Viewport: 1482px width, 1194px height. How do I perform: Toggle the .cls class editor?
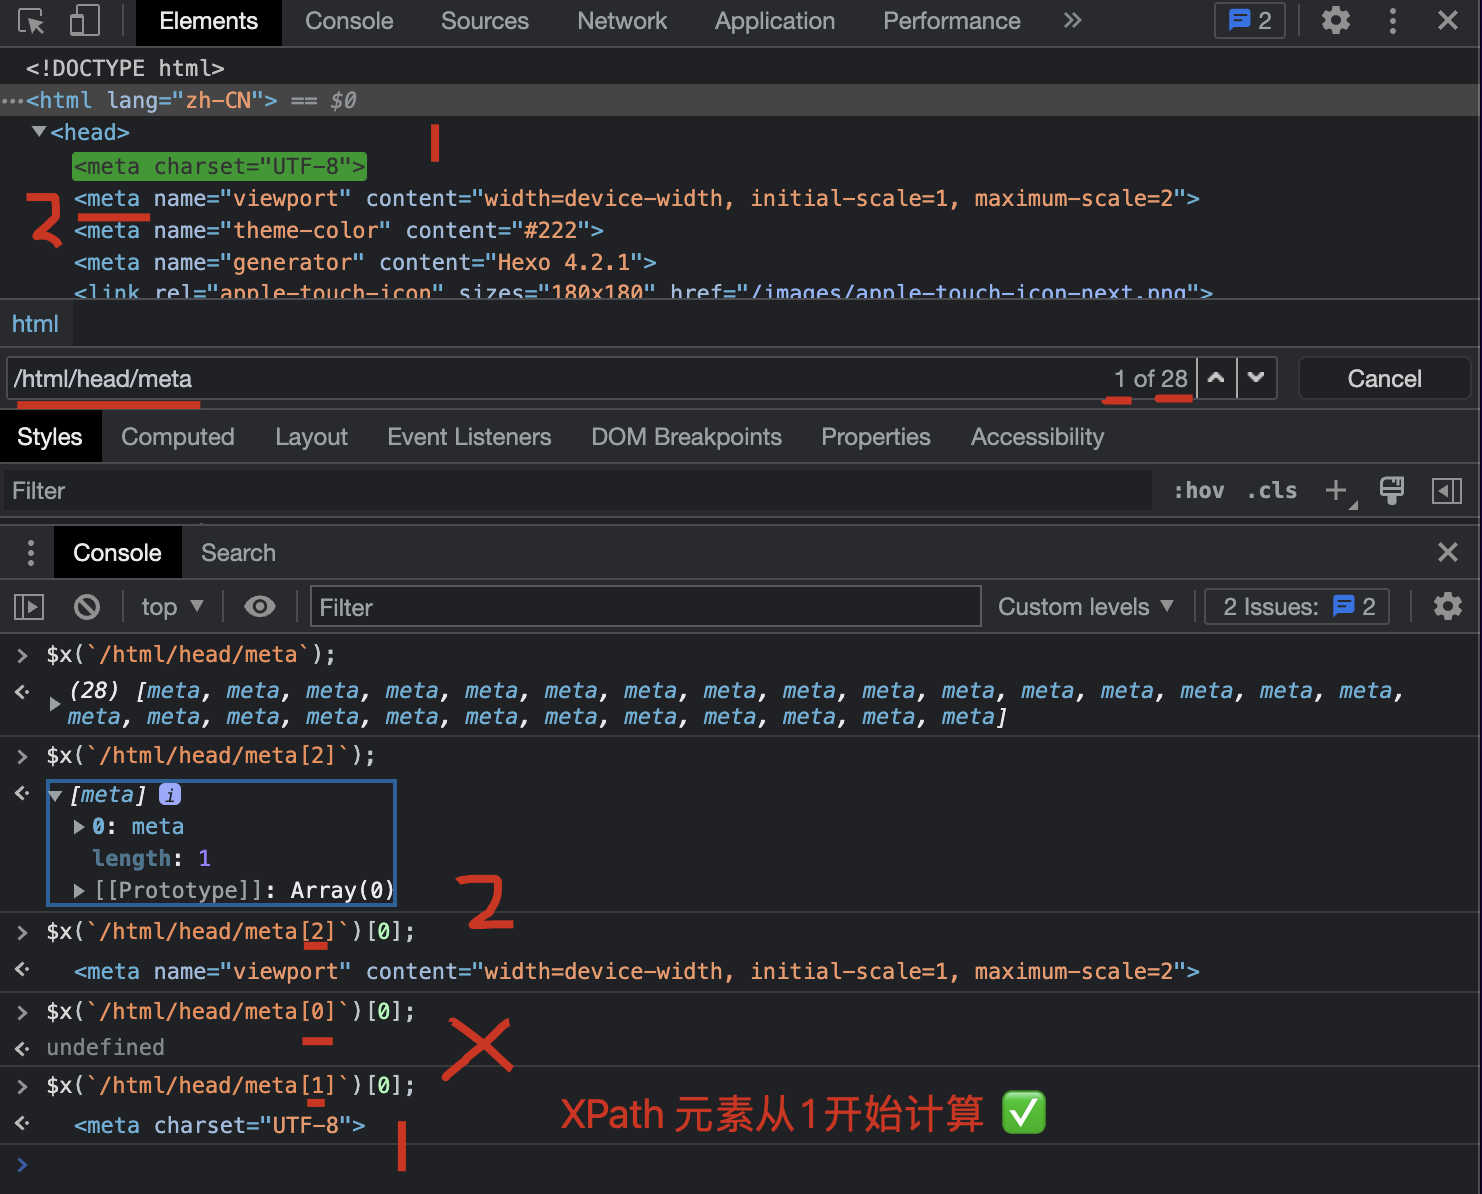click(1272, 491)
